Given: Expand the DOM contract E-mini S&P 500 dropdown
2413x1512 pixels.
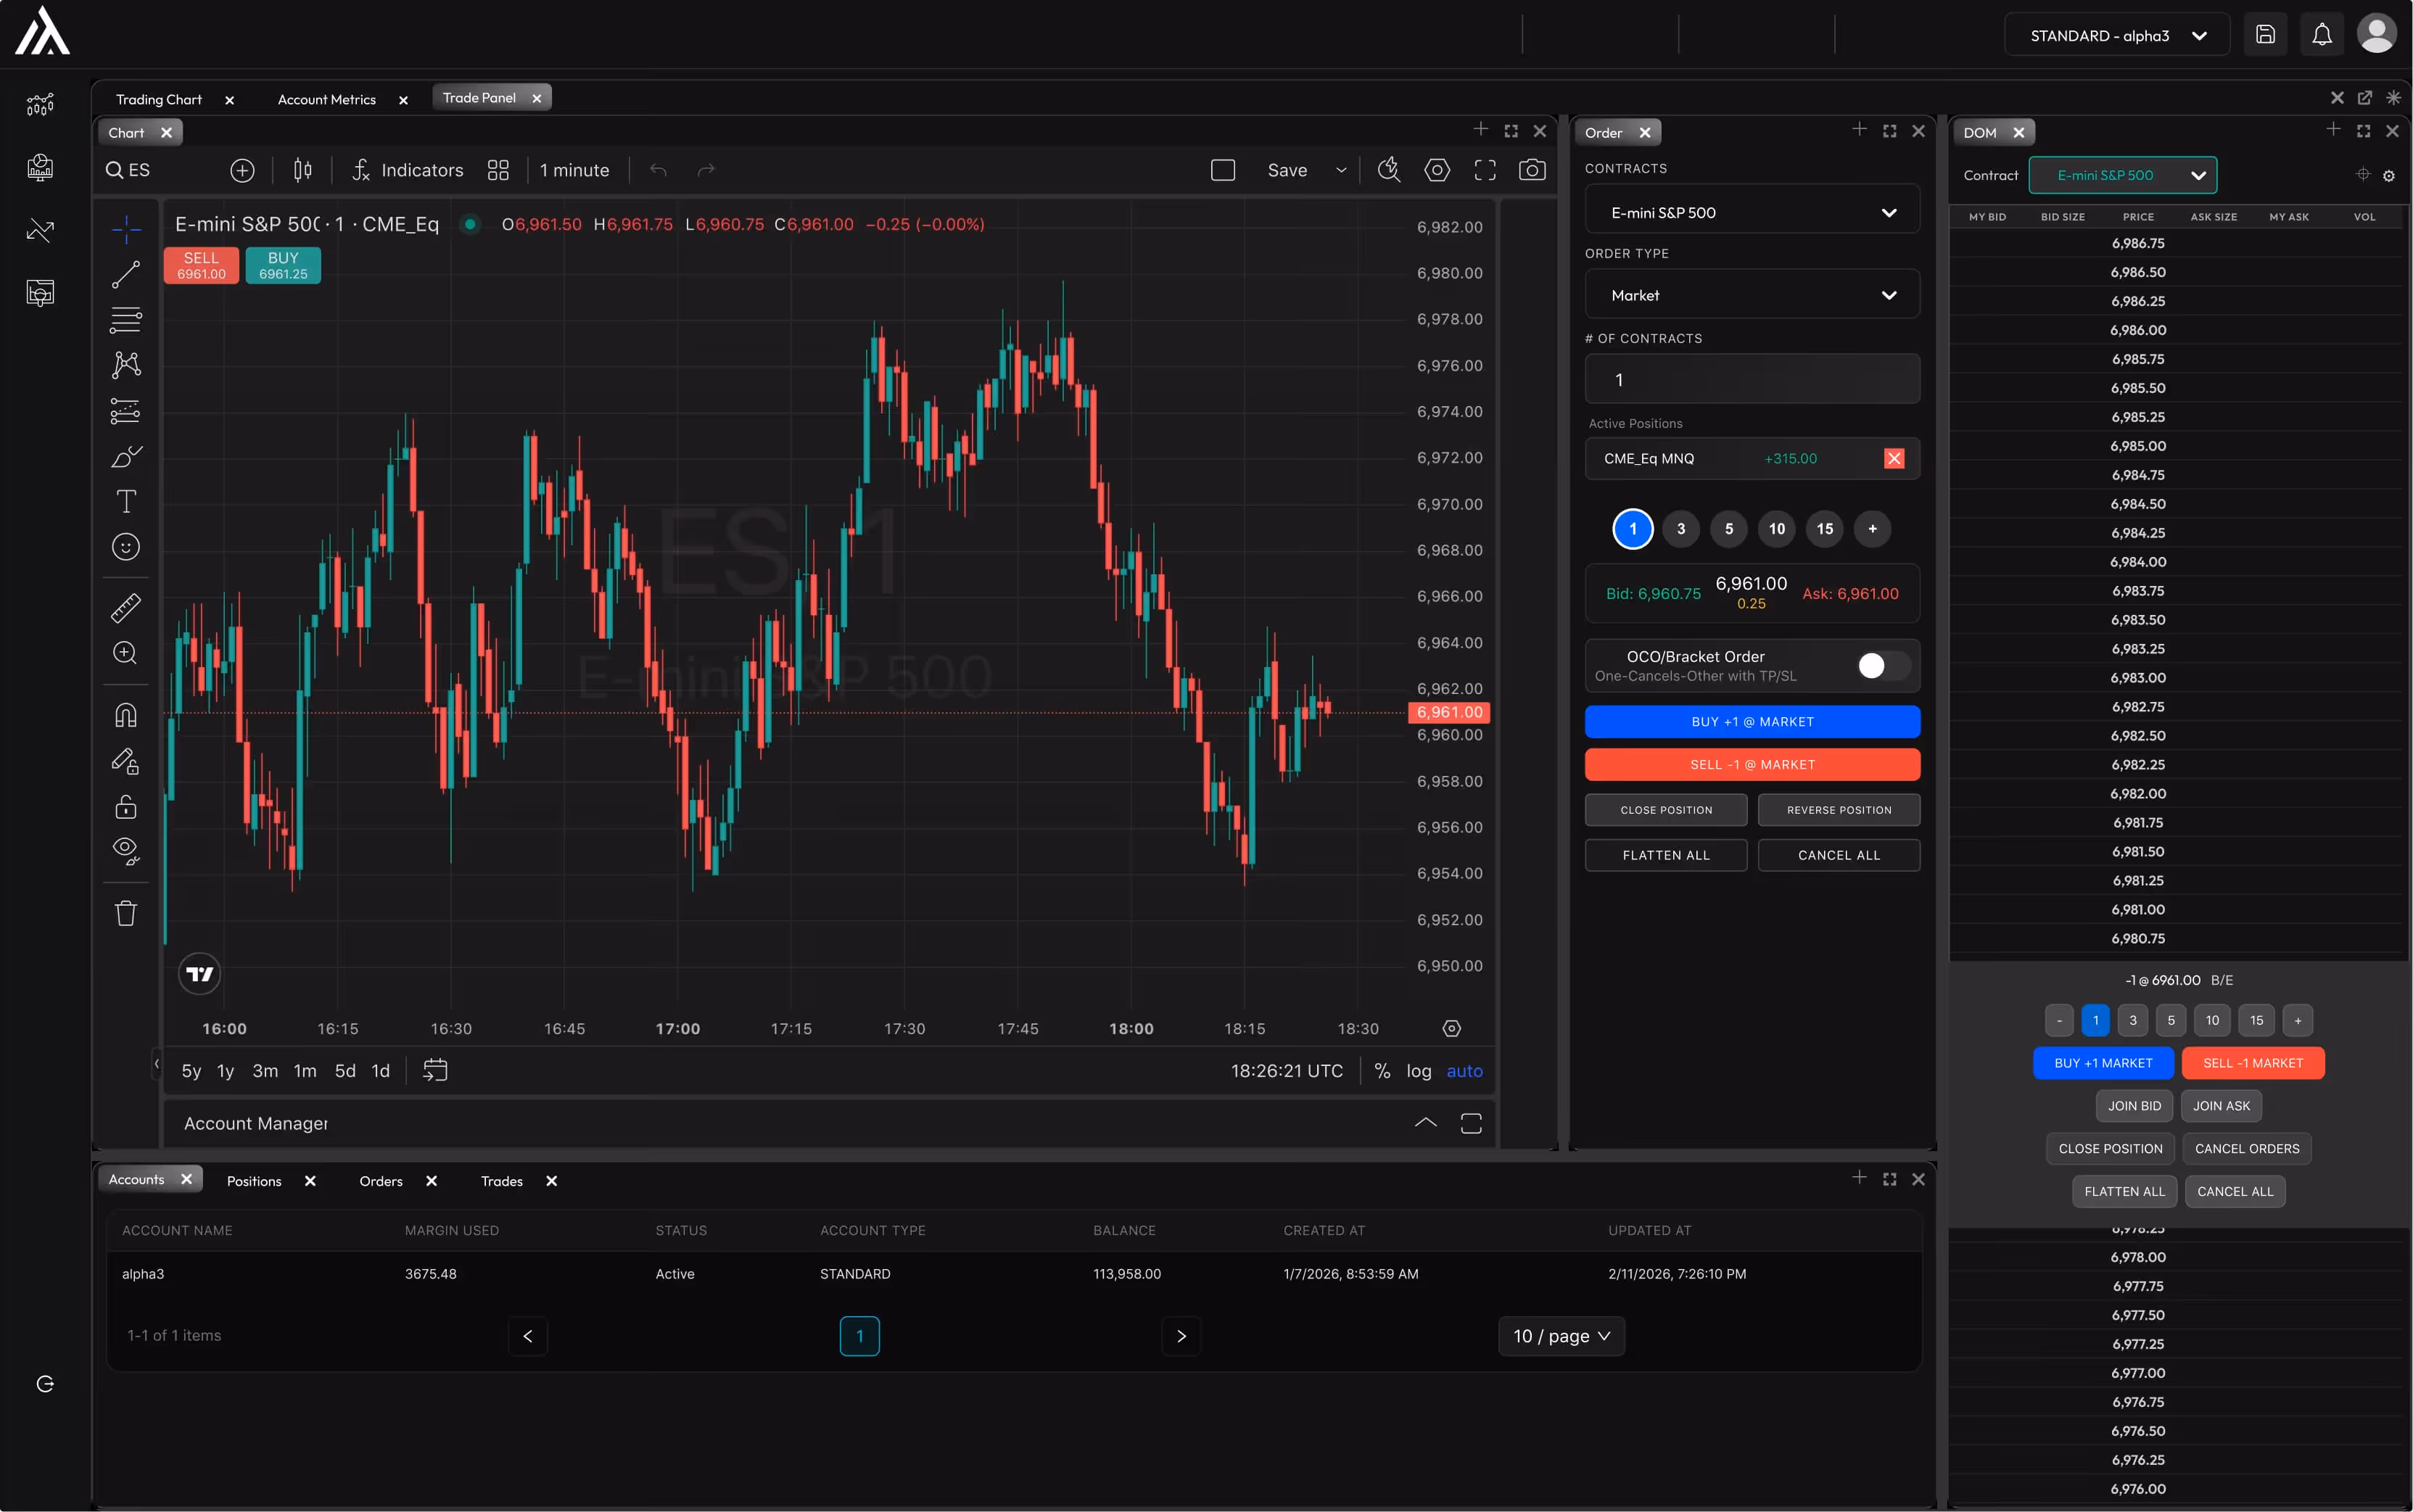Looking at the screenshot, I should (2122, 175).
